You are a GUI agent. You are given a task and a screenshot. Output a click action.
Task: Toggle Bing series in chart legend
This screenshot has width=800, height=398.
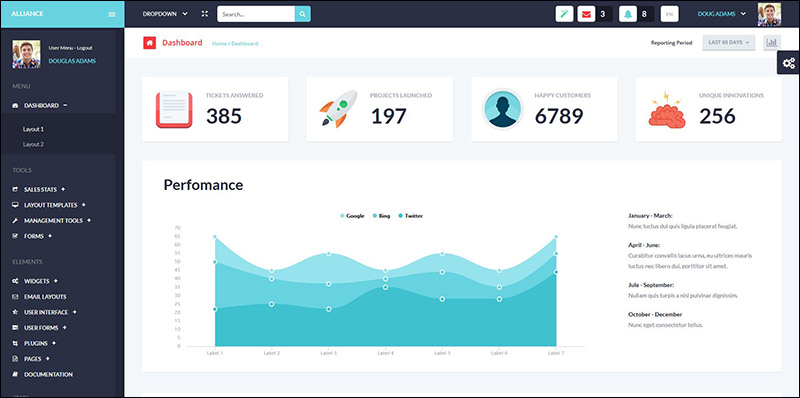point(381,216)
